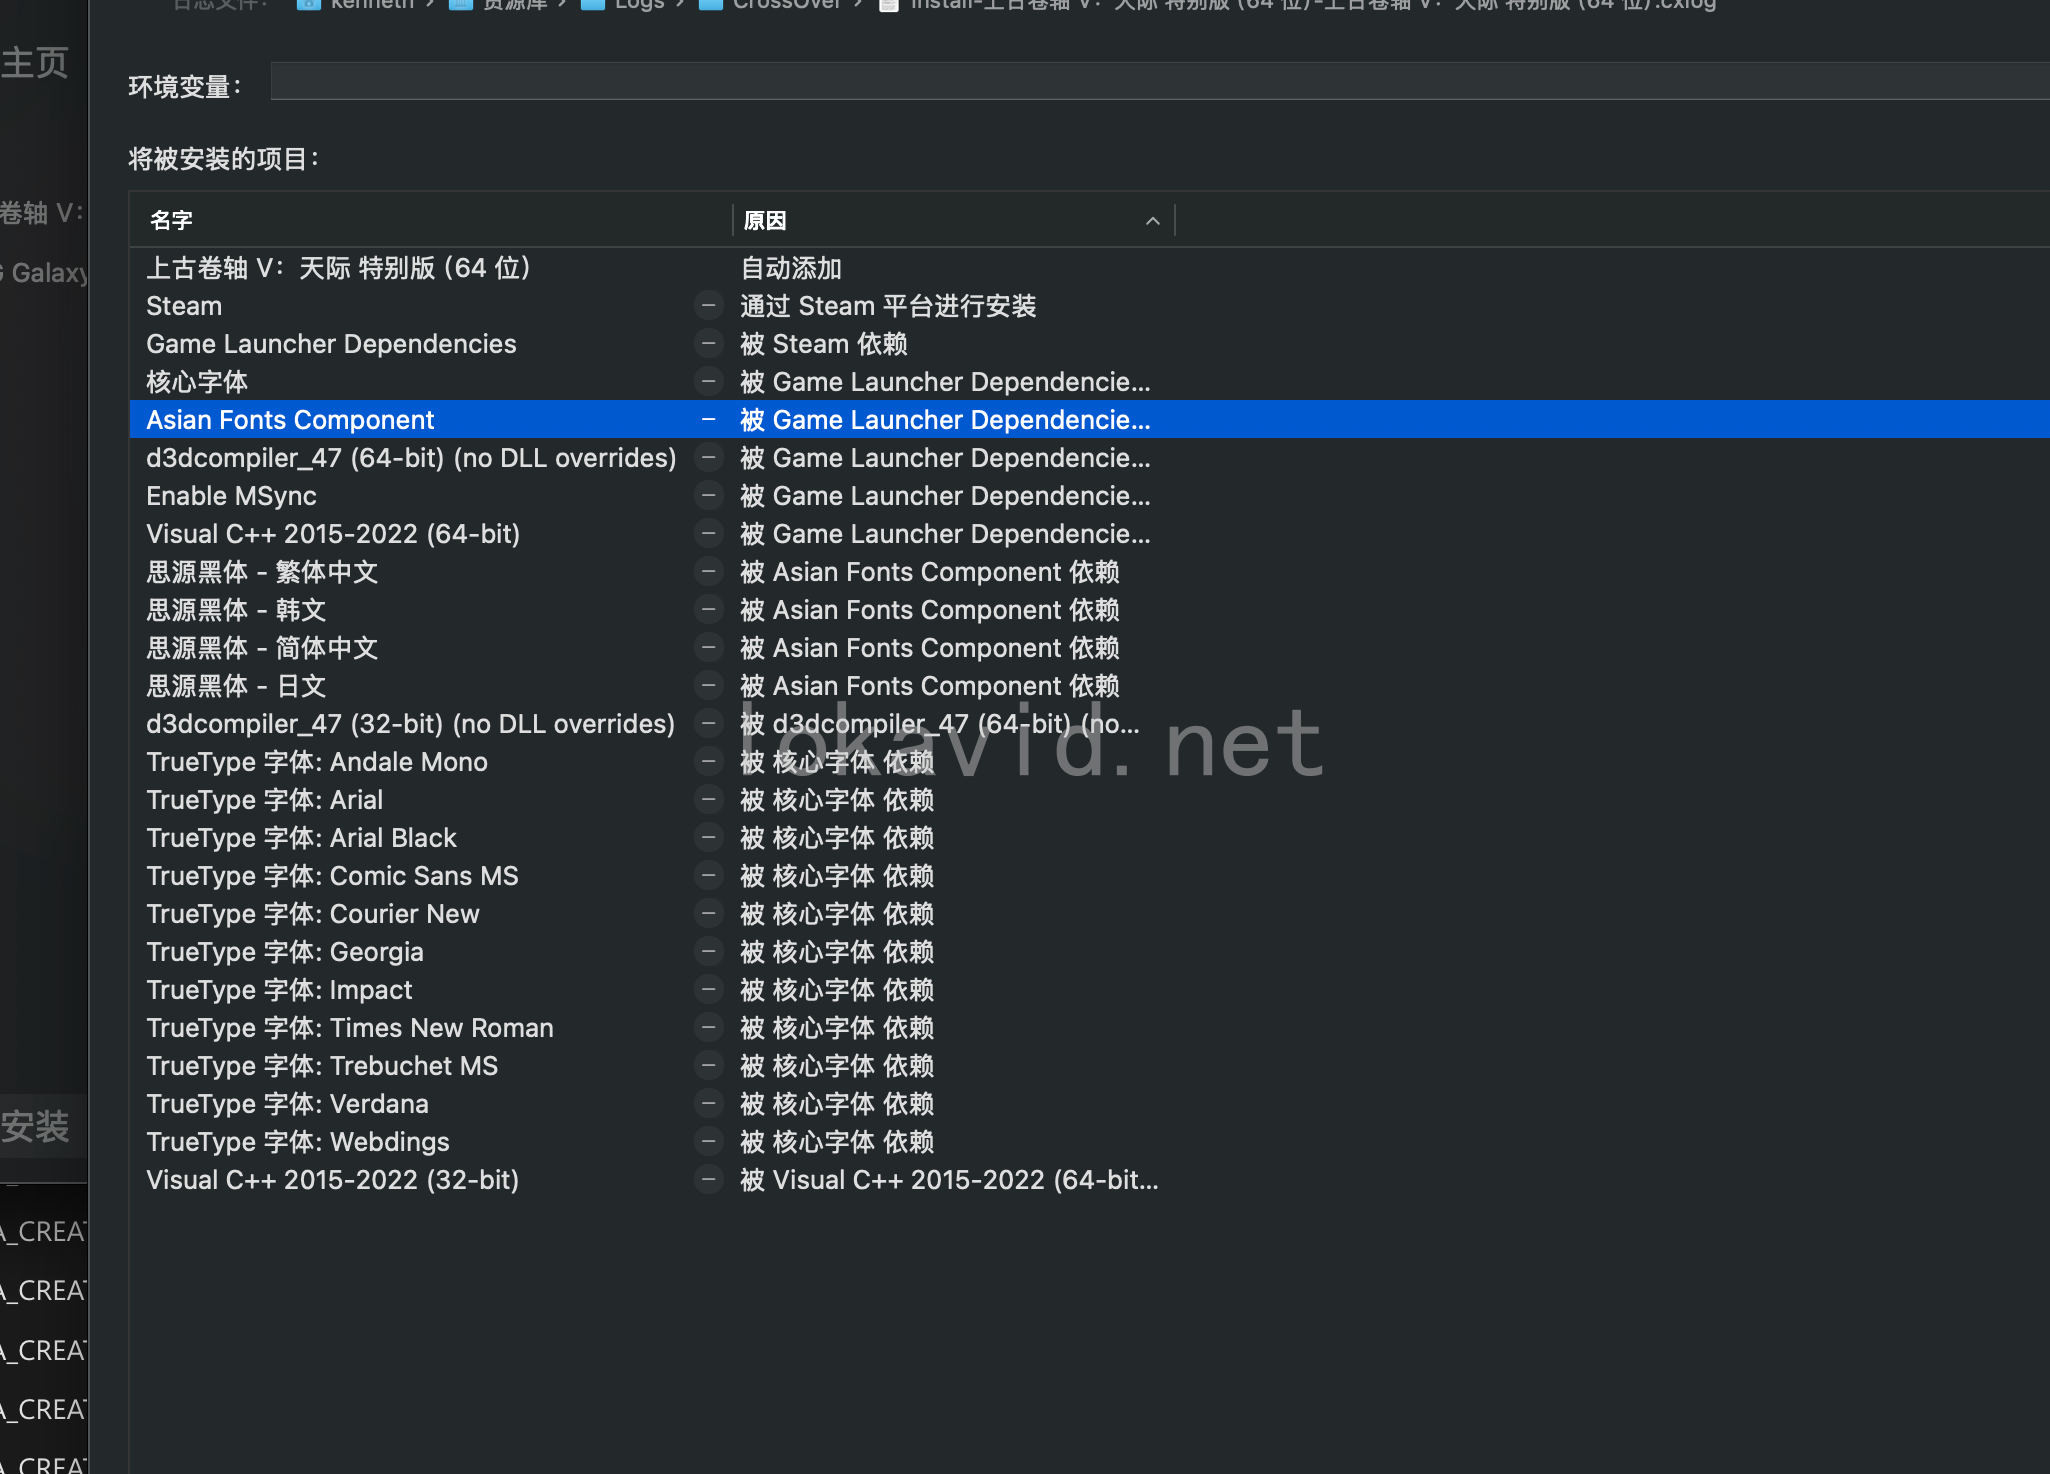The height and width of the screenshot is (1474, 2050).
Task: Click the 名字 column header
Action: [171, 221]
